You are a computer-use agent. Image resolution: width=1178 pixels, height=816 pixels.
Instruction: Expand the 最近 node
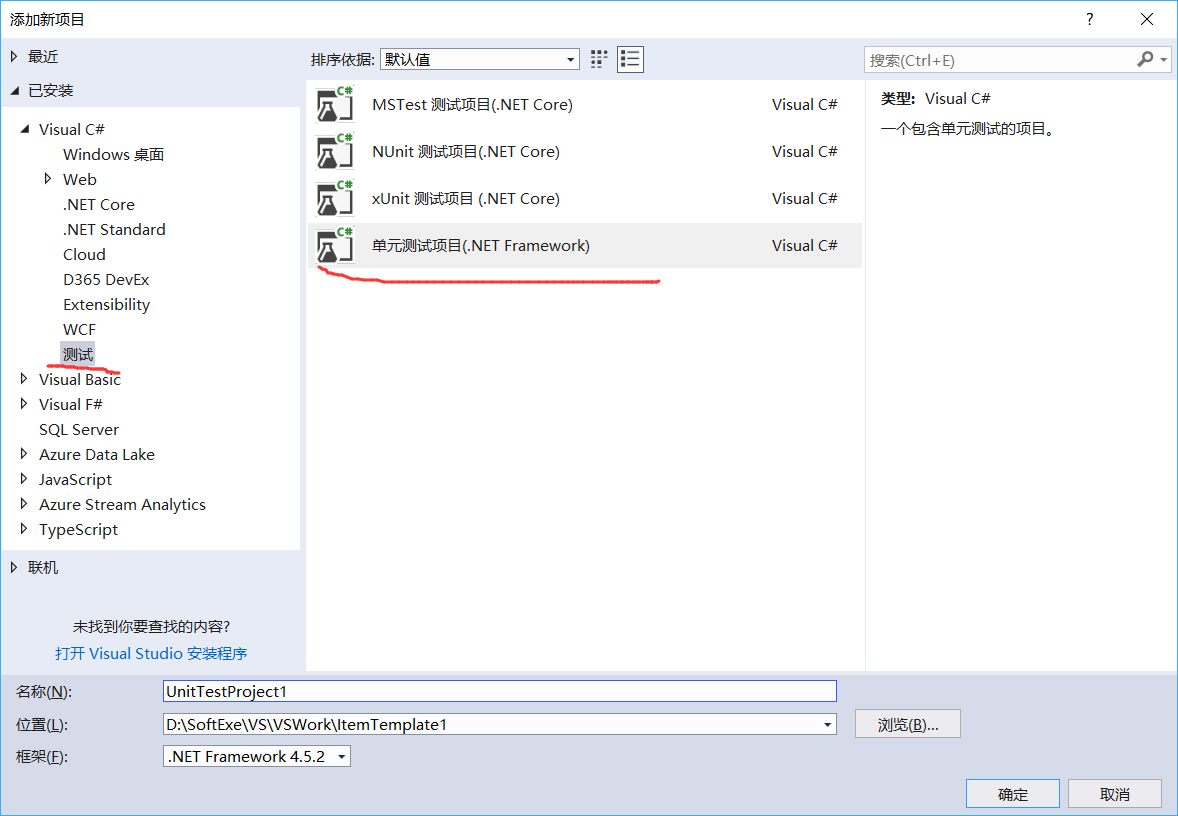pos(14,56)
